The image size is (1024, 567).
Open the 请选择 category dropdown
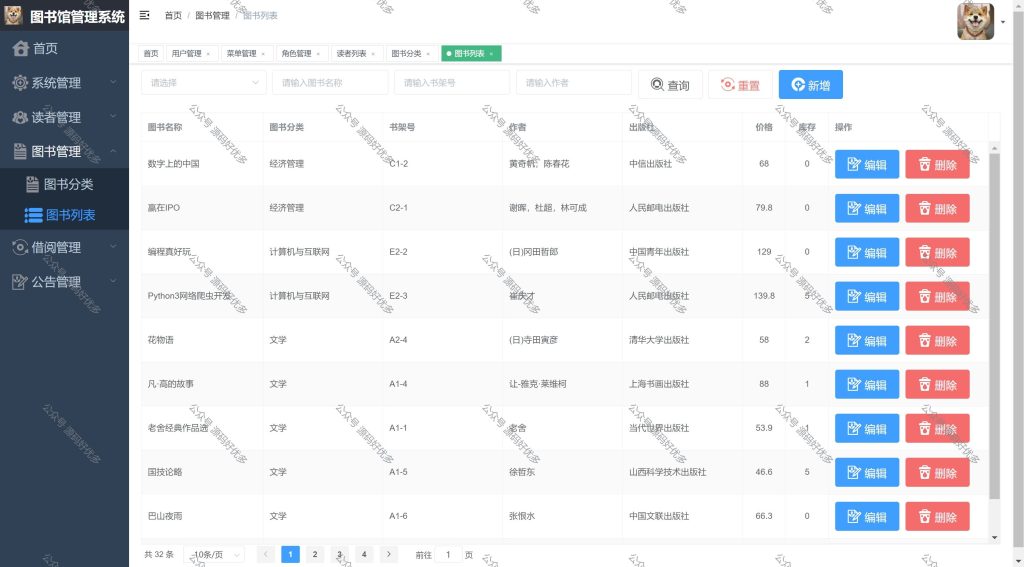(x=204, y=83)
